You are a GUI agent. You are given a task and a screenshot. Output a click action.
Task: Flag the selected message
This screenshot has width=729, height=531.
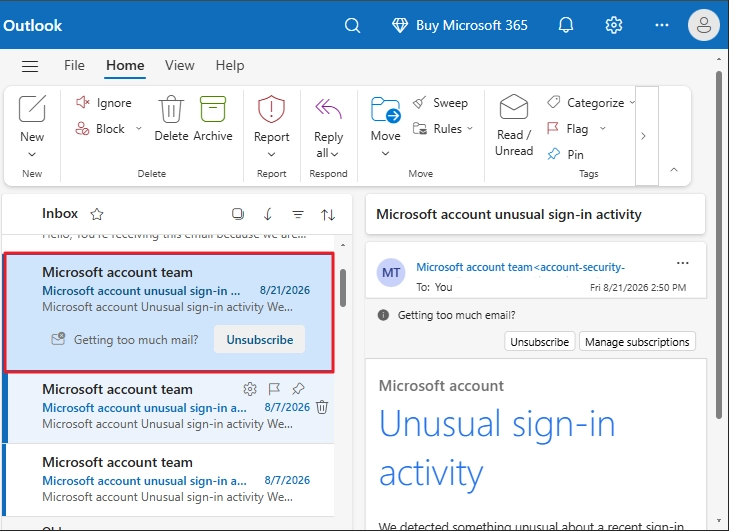(x=568, y=128)
